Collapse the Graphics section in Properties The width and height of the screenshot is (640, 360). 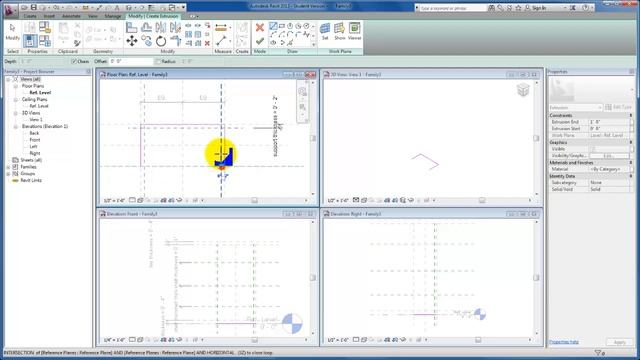pos(630,142)
